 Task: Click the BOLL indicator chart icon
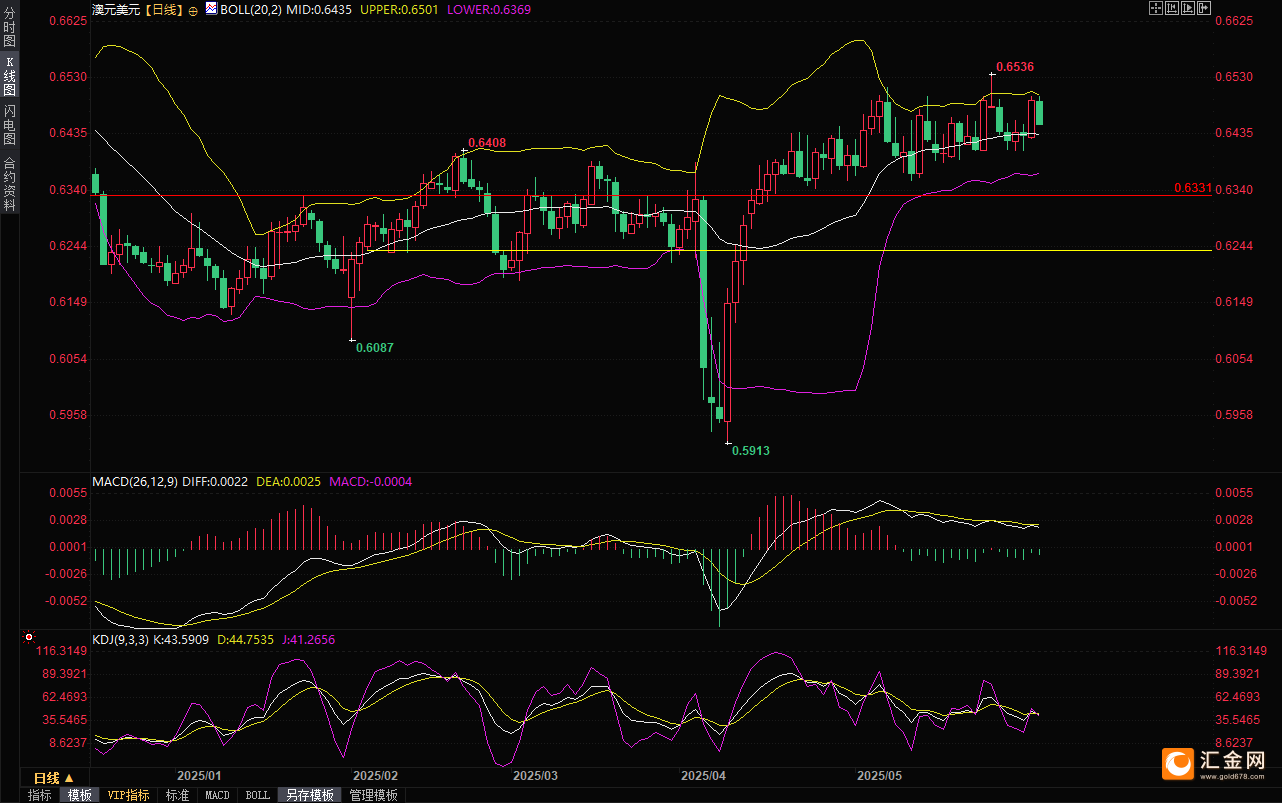[x=211, y=8]
